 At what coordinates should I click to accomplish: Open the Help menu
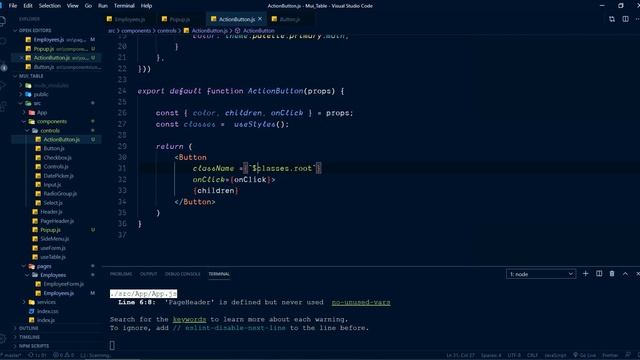pyautogui.click(x=146, y=6)
